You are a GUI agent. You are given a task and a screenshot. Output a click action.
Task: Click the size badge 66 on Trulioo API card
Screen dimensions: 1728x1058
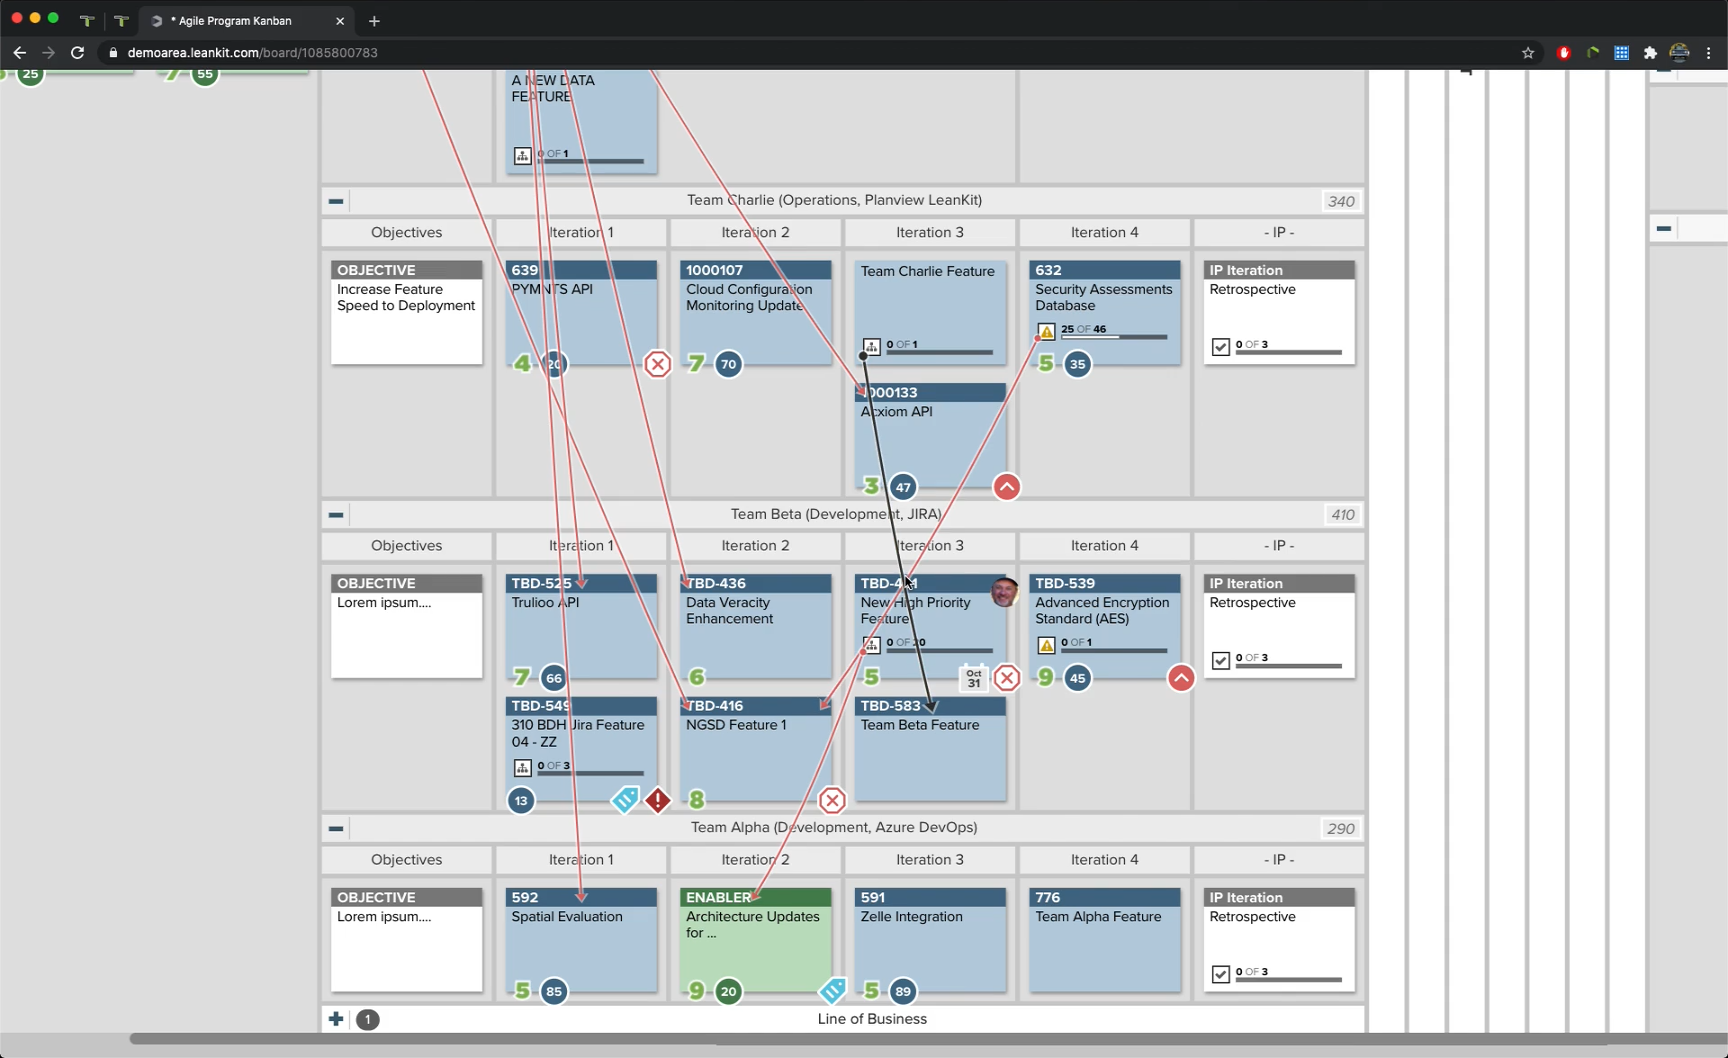click(x=554, y=678)
